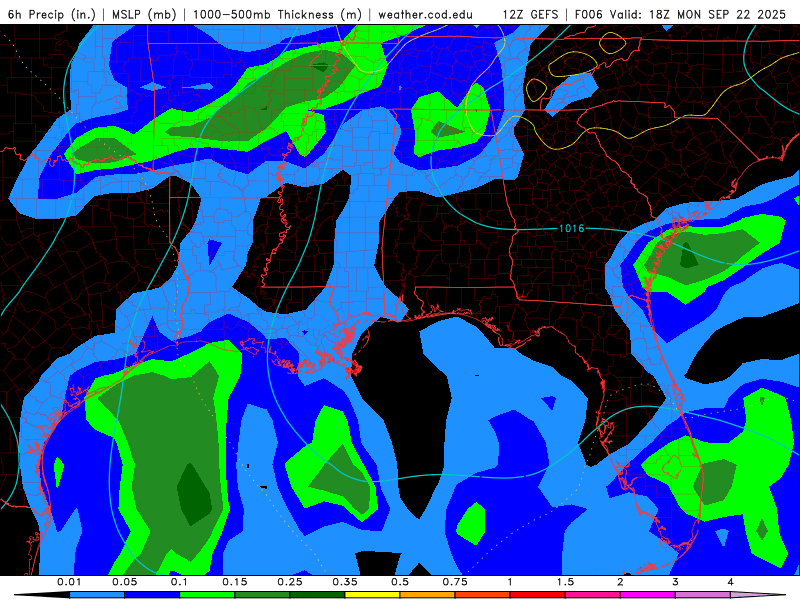Pick the medium green legend swatch
This screenshot has width=800, height=600.
point(262,595)
